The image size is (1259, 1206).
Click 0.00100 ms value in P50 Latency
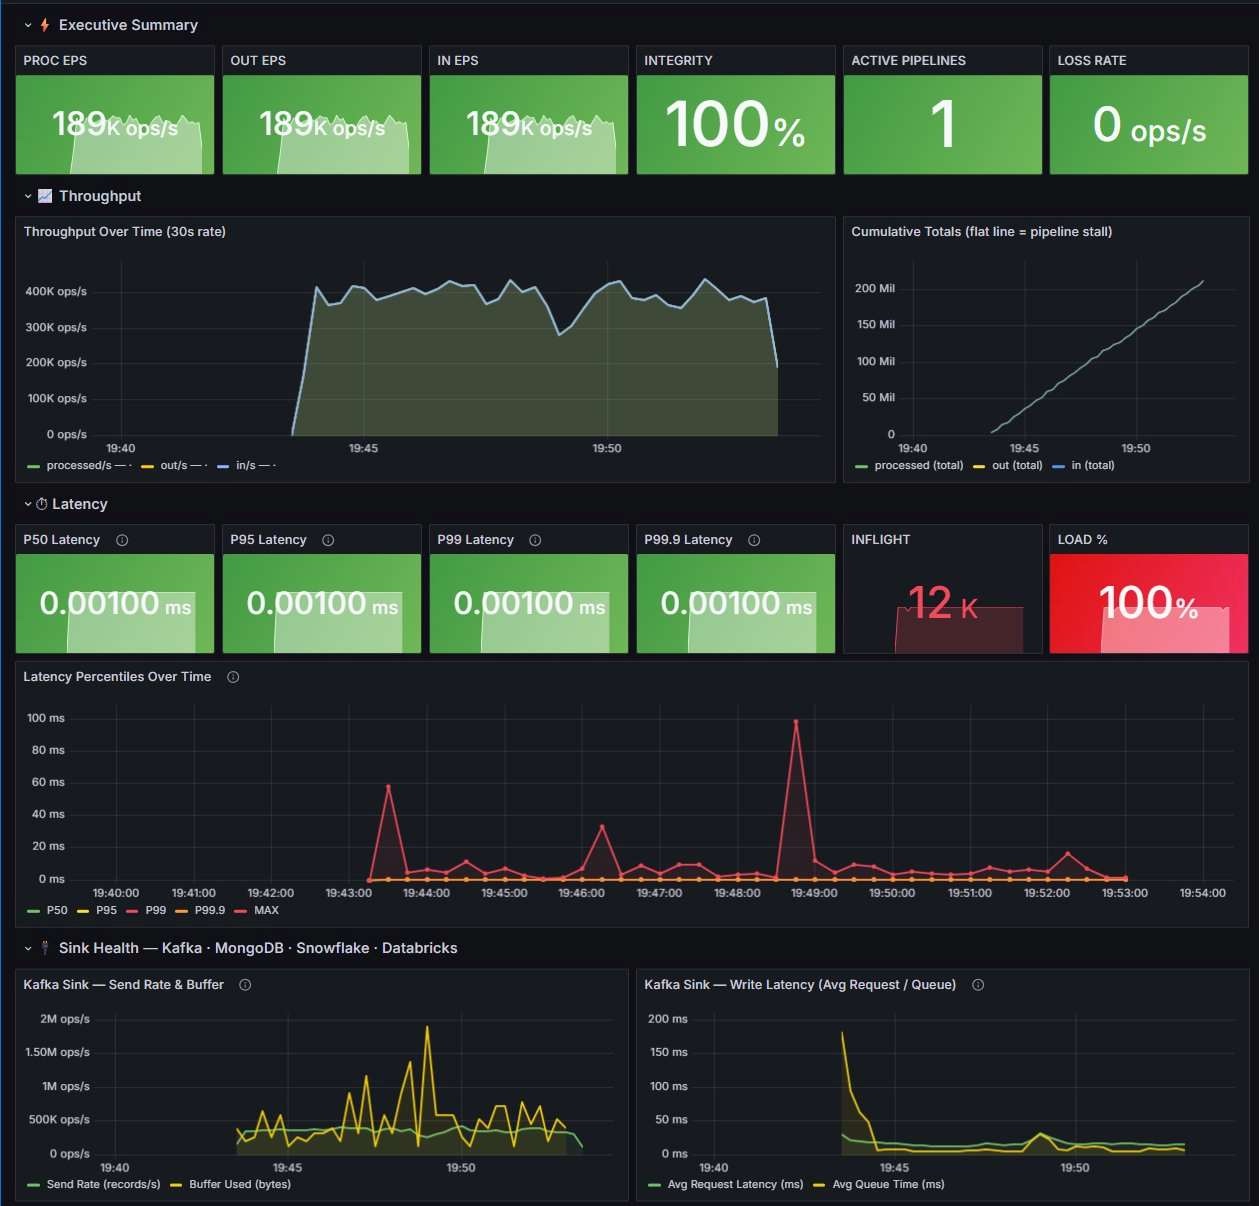(x=115, y=603)
